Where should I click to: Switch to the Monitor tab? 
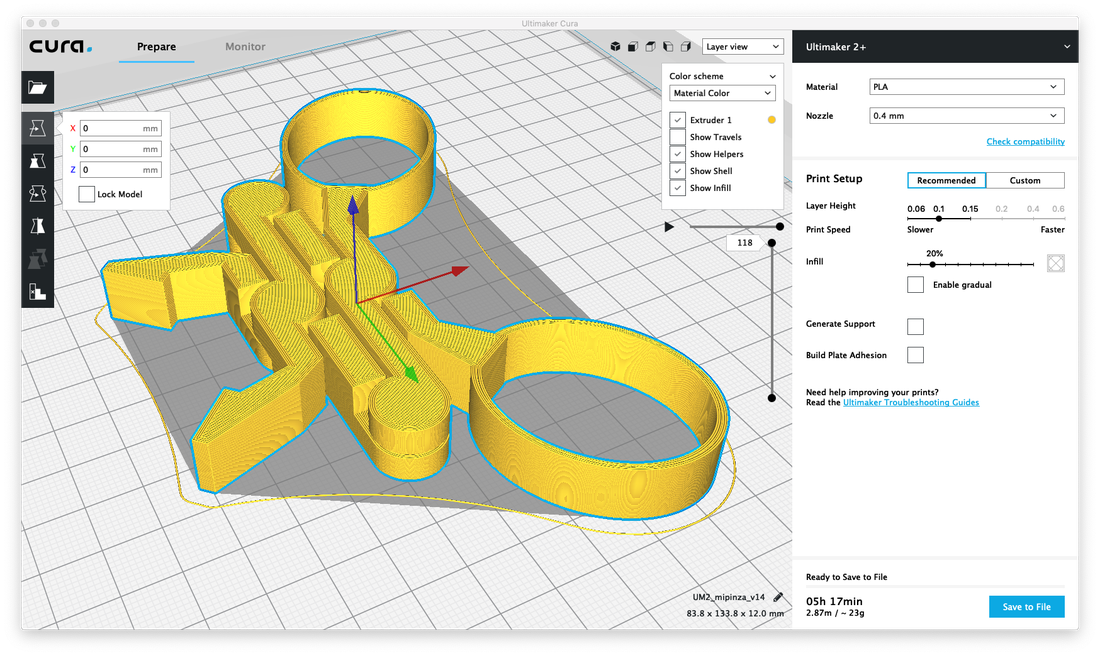[x=245, y=47]
